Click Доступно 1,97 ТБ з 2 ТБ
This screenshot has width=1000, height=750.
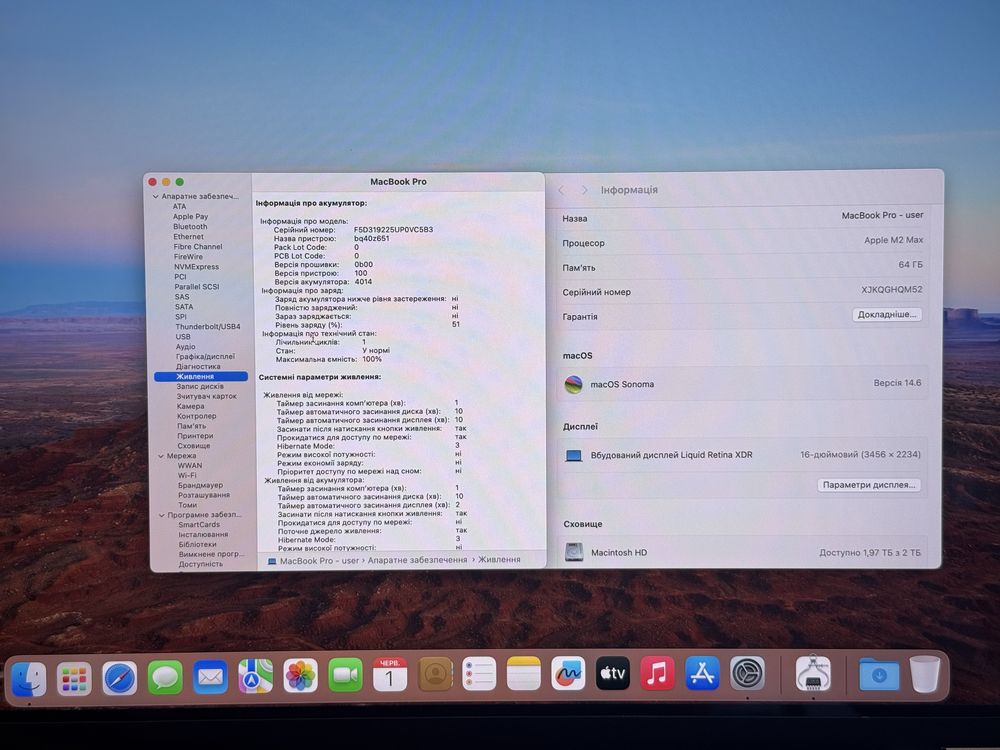click(870, 553)
